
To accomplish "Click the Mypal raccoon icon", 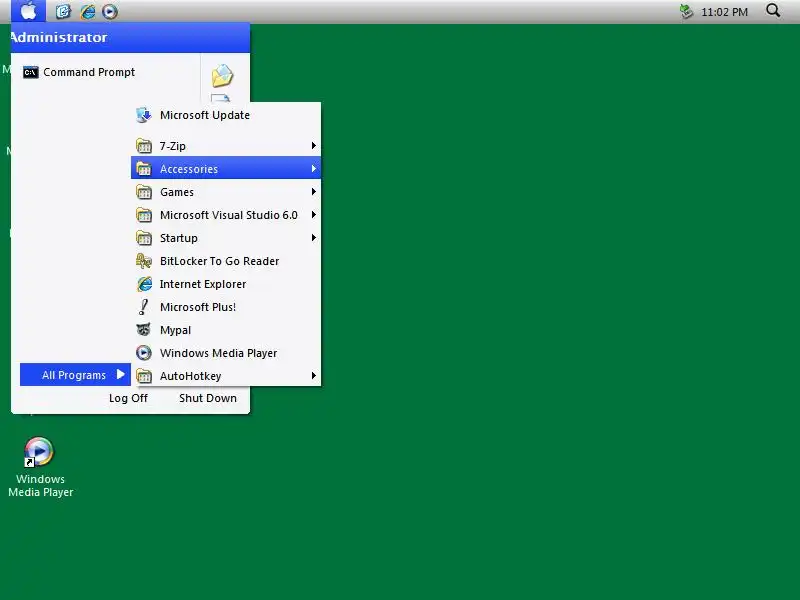I will 144,330.
